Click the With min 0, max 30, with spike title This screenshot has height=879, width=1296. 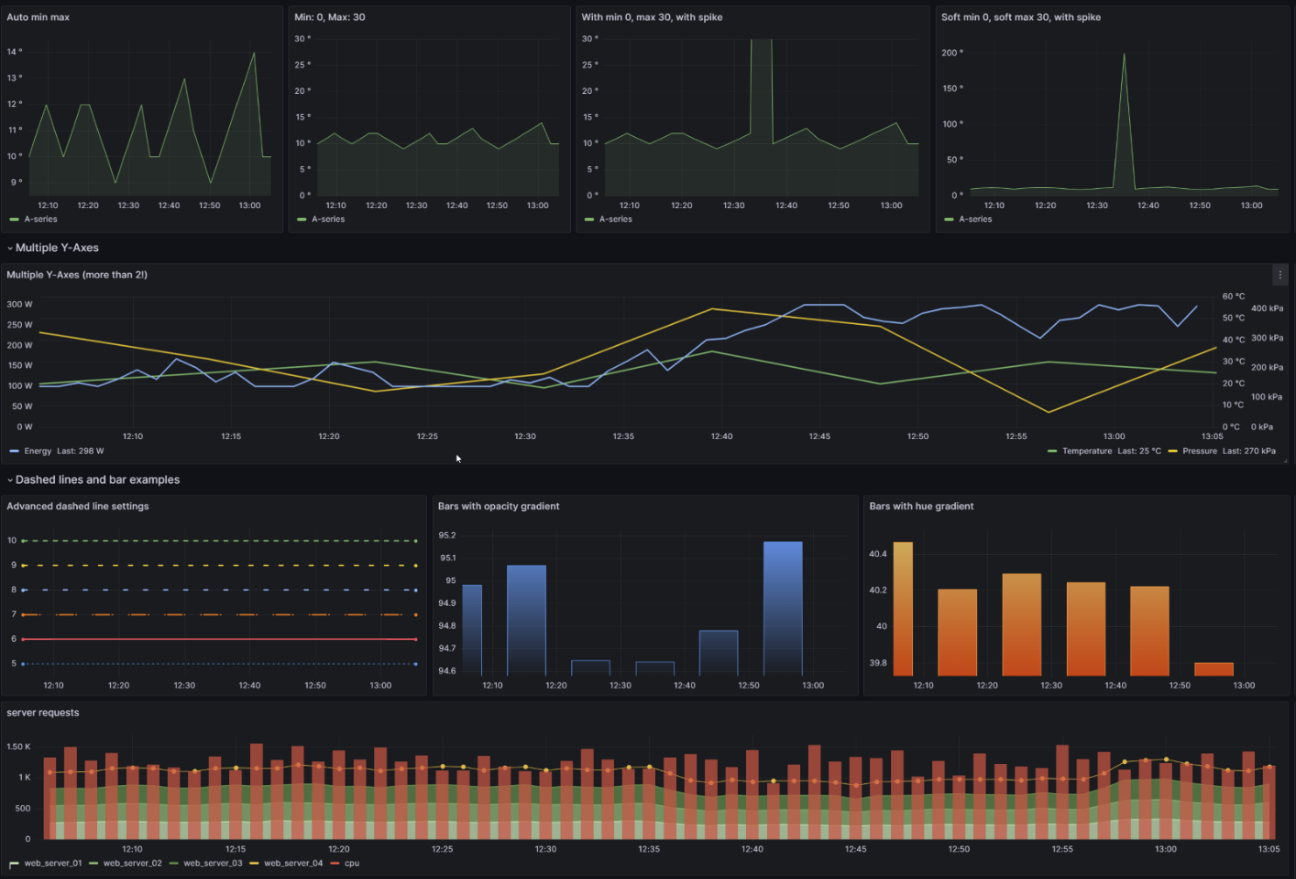[652, 17]
